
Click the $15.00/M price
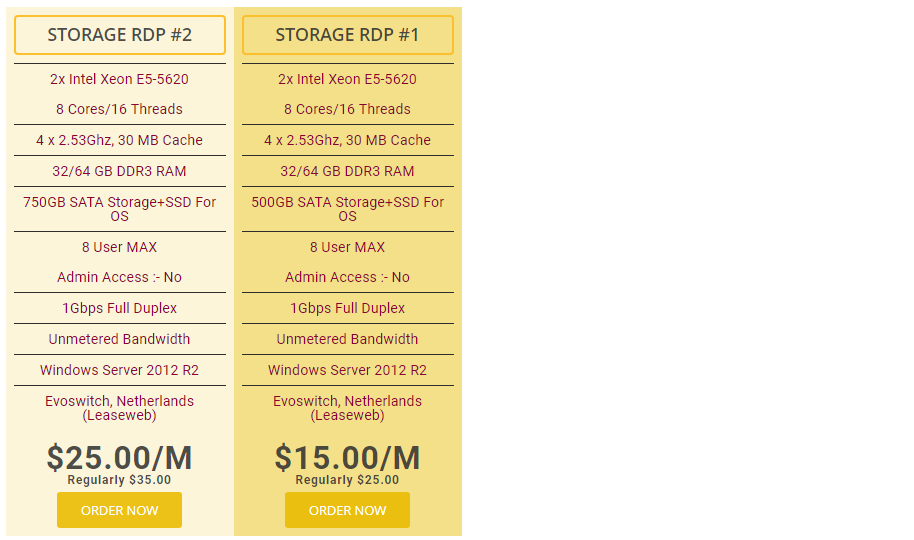point(347,457)
